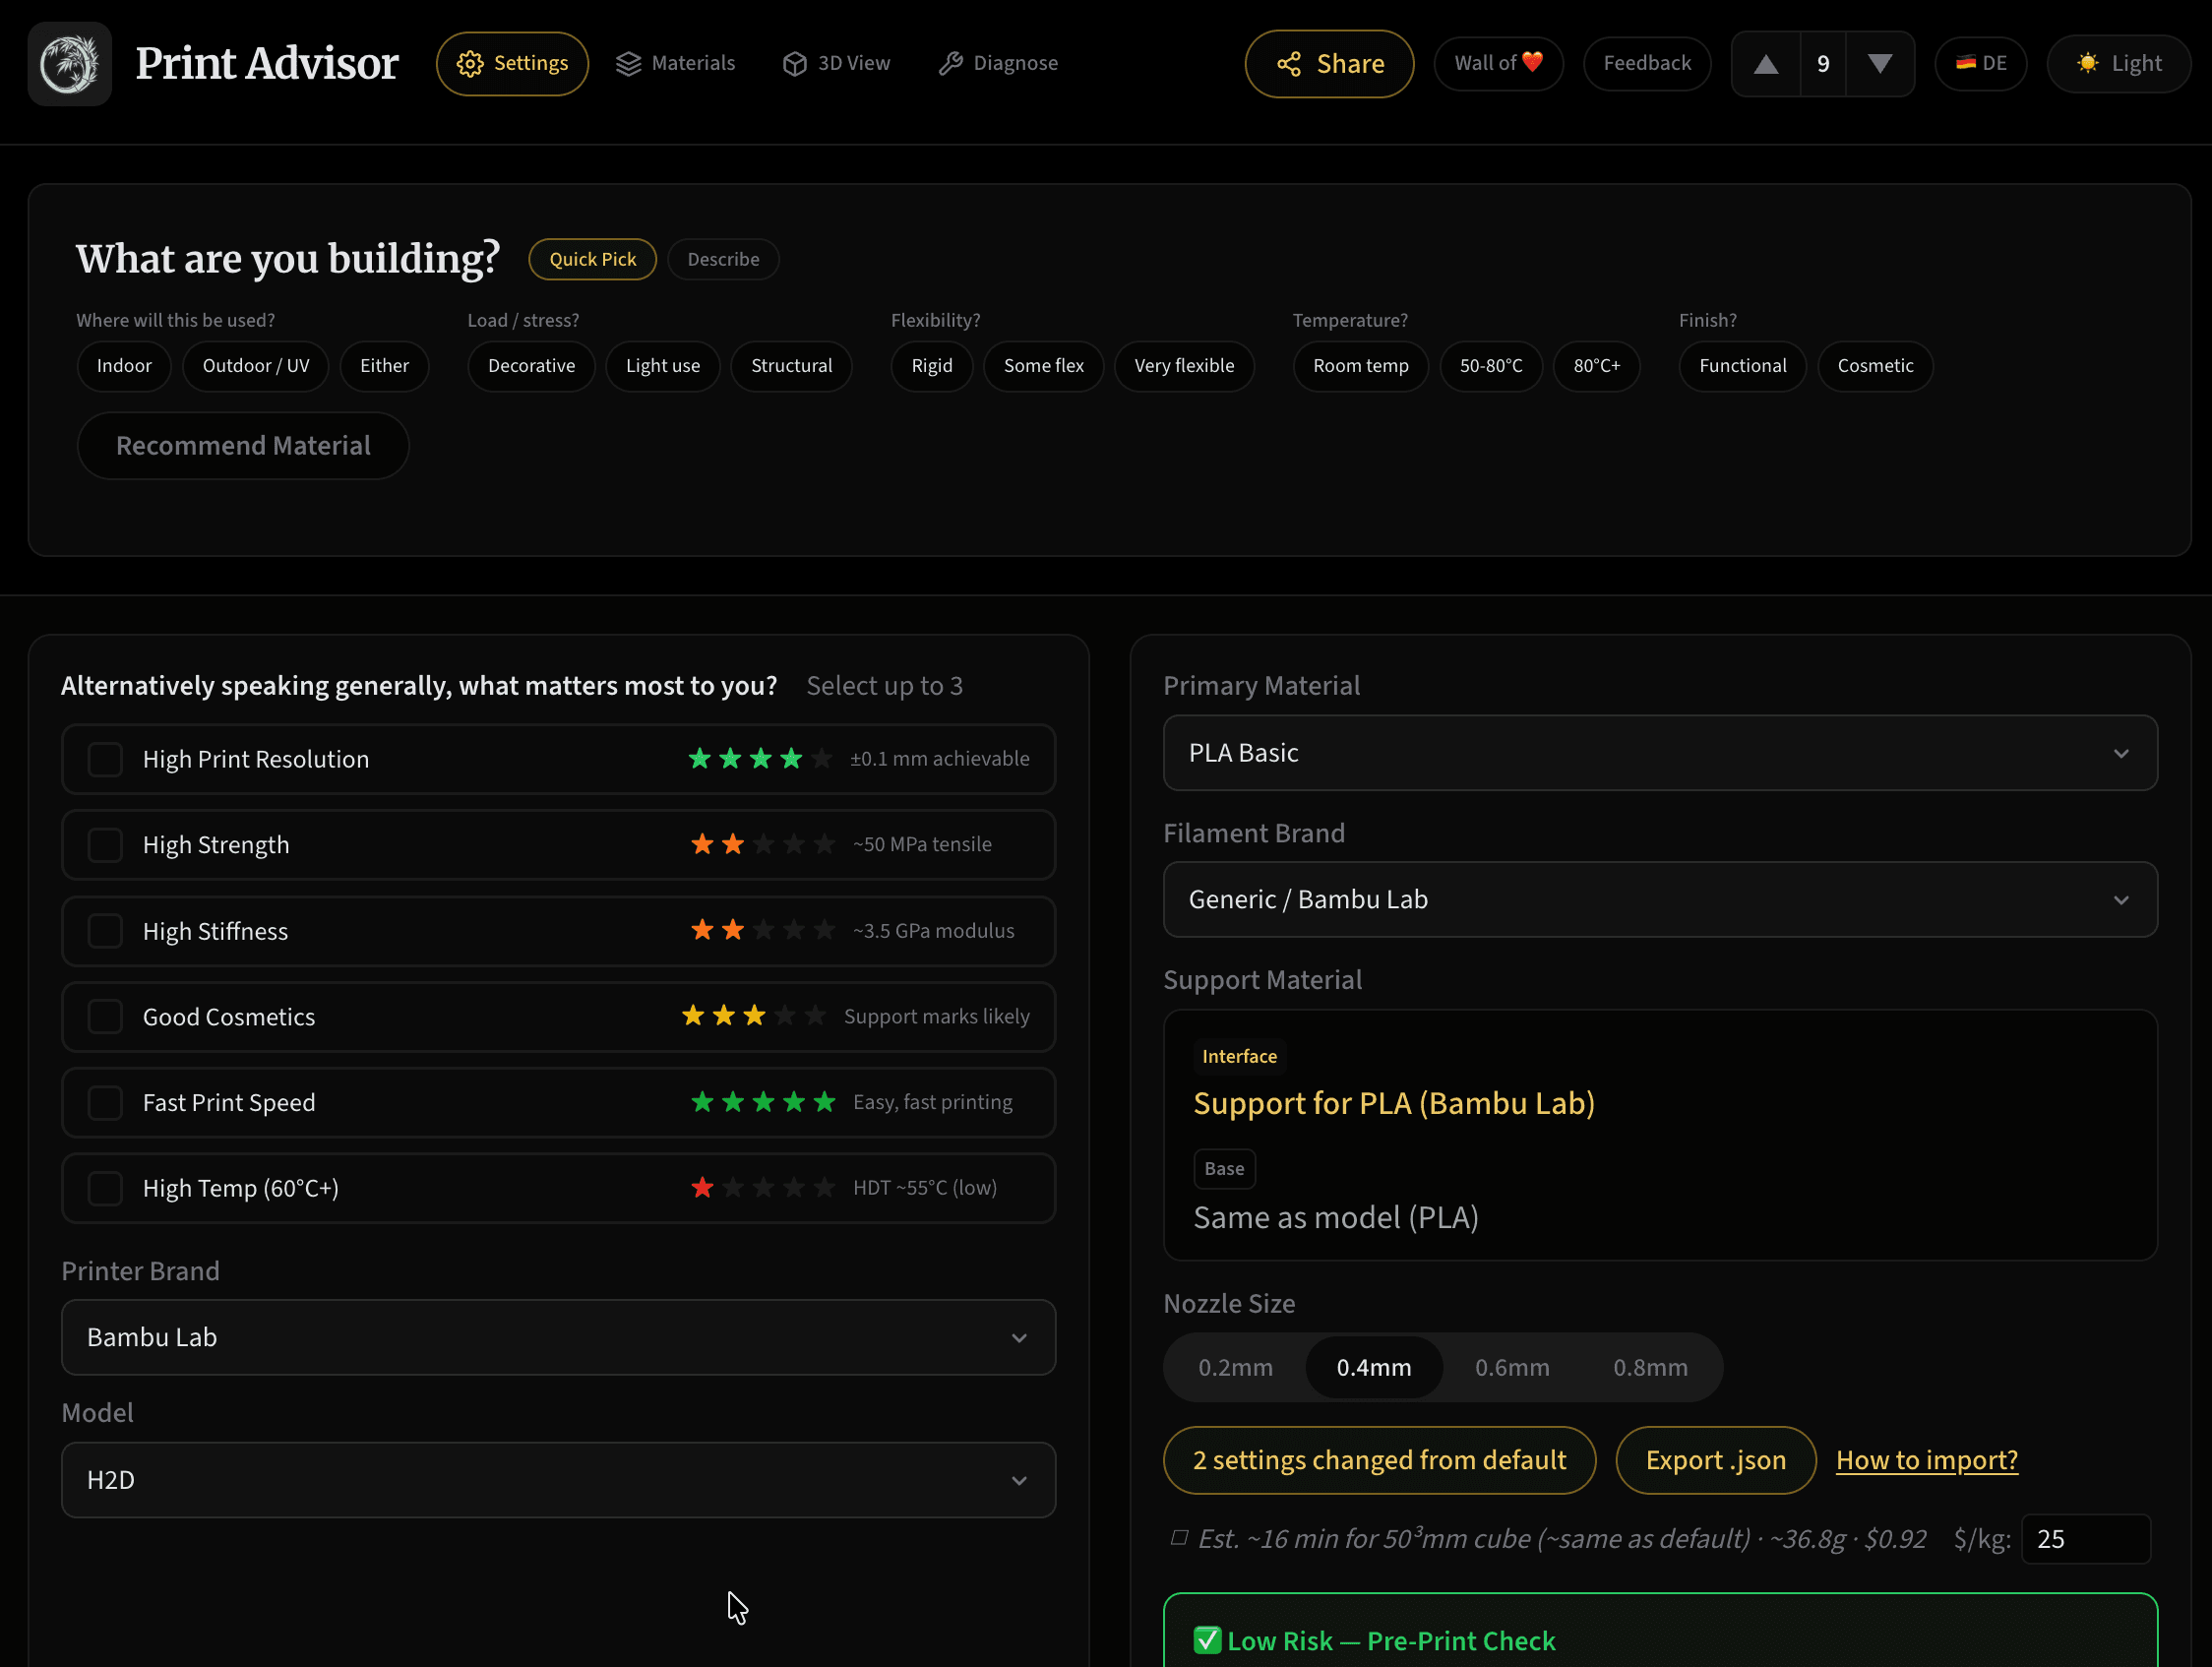Viewport: 2212px width, 1667px height.
Task: Click the share network icon
Action: (x=1289, y=64)
